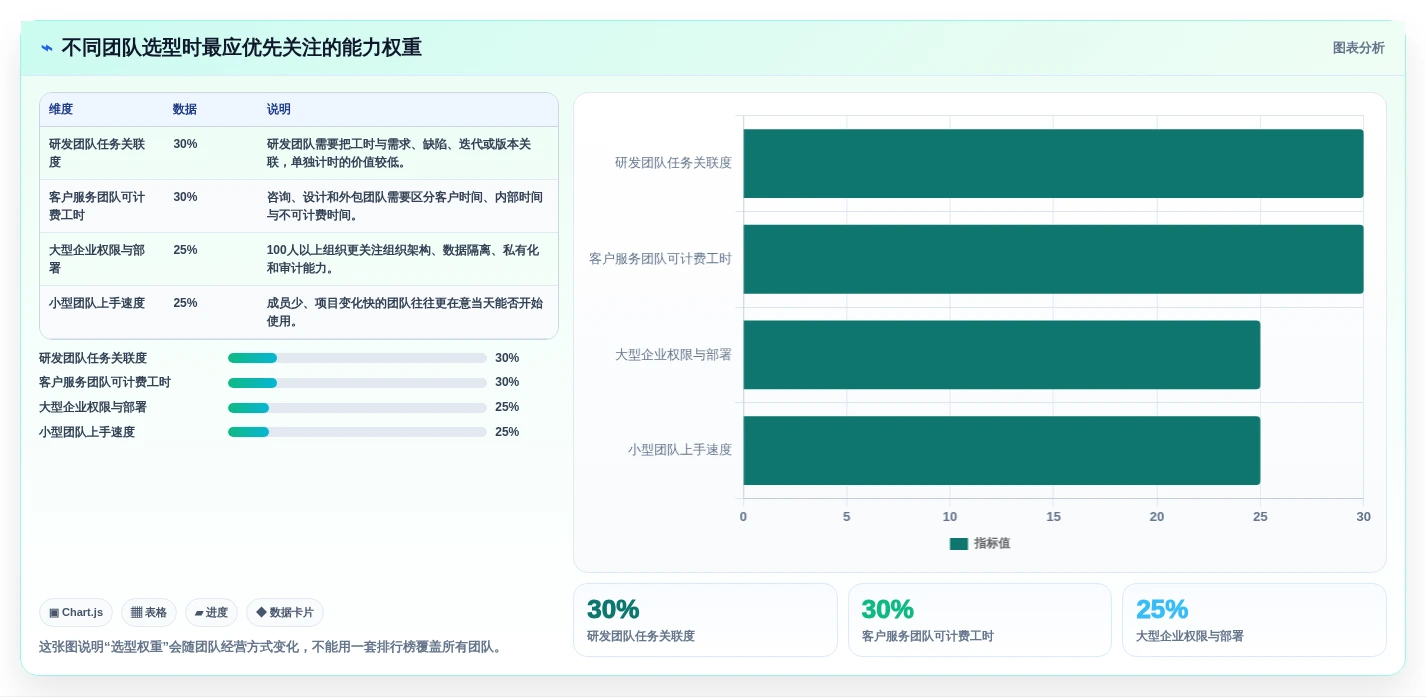Click the 数据 column header
This screenshot has width=1426, height=697.
pyautogui.click(x=185, y=109)
